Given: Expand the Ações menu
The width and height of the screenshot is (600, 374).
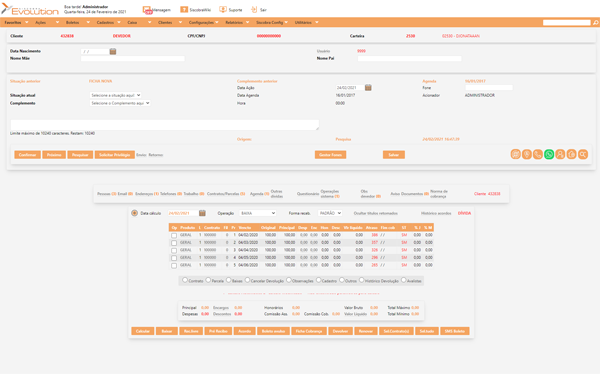Looking at the screenshot, I should click(x=47, y=23).
